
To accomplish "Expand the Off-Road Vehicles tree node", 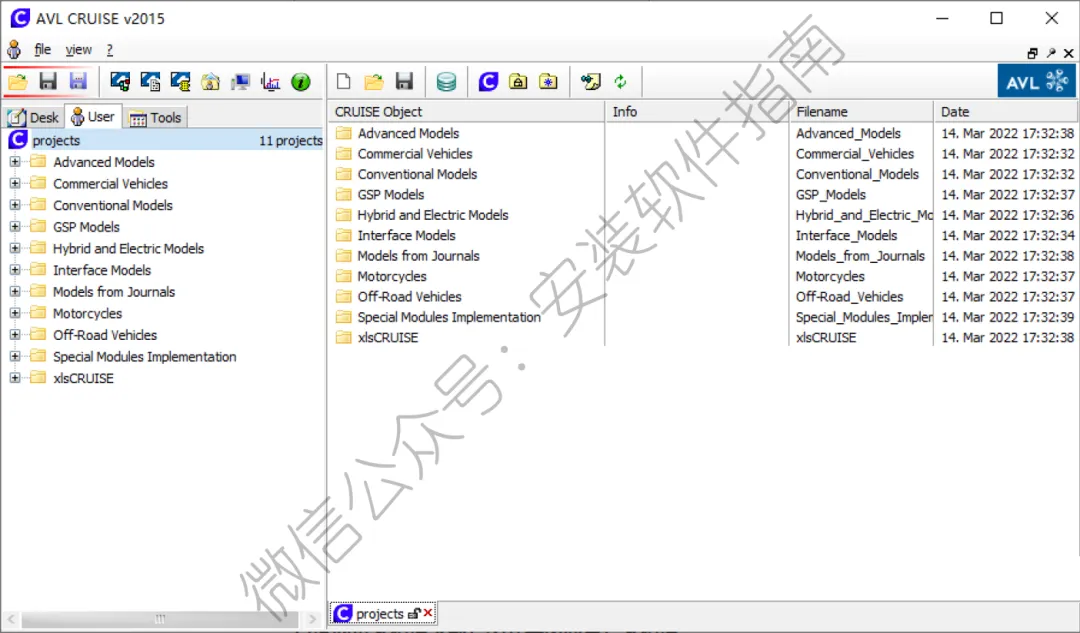I will click(14, 335).
